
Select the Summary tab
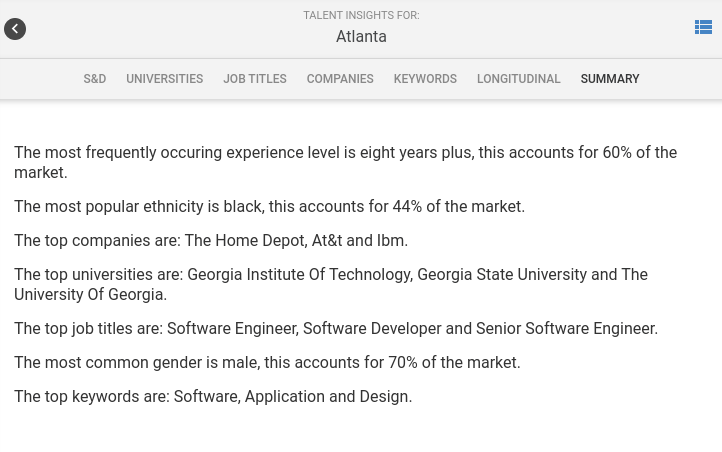click(610, 79)
